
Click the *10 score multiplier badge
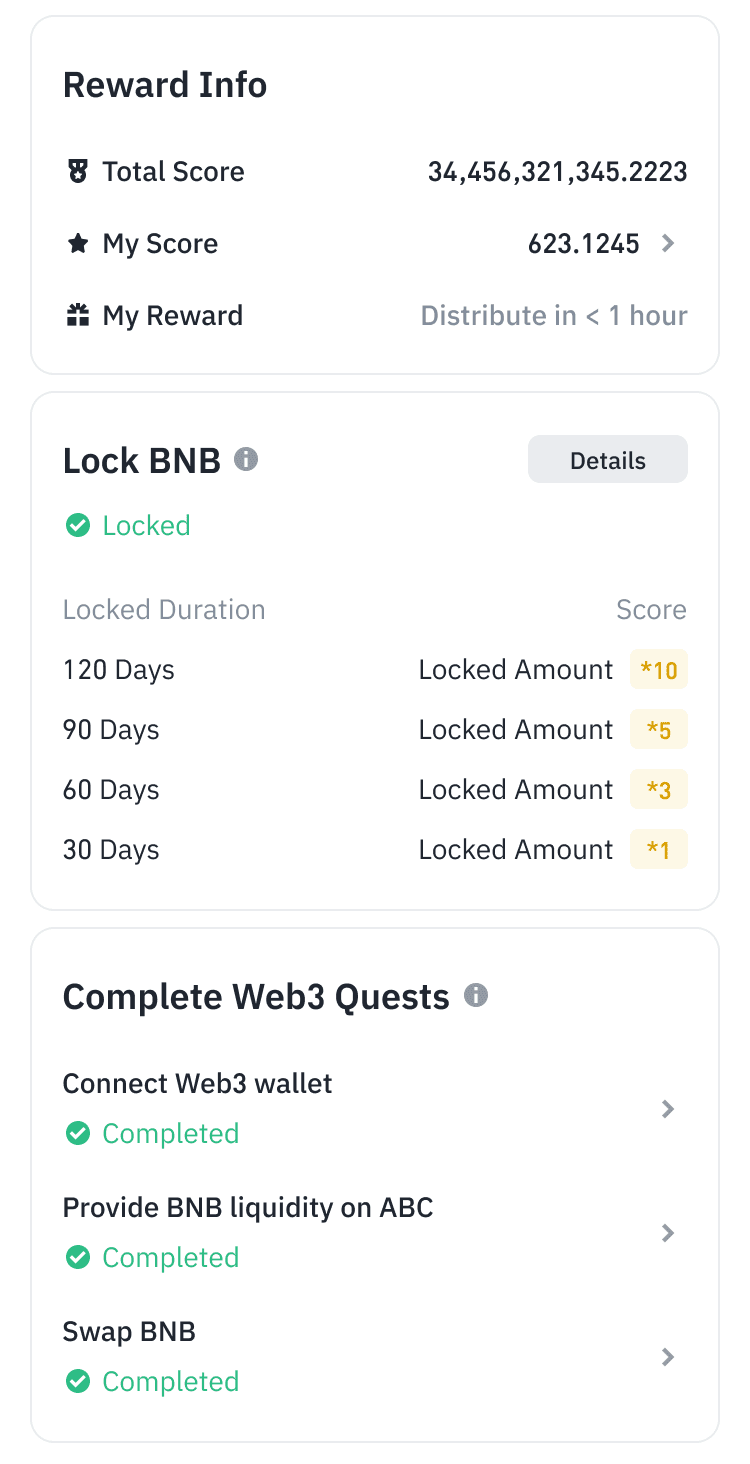[659, 670]
